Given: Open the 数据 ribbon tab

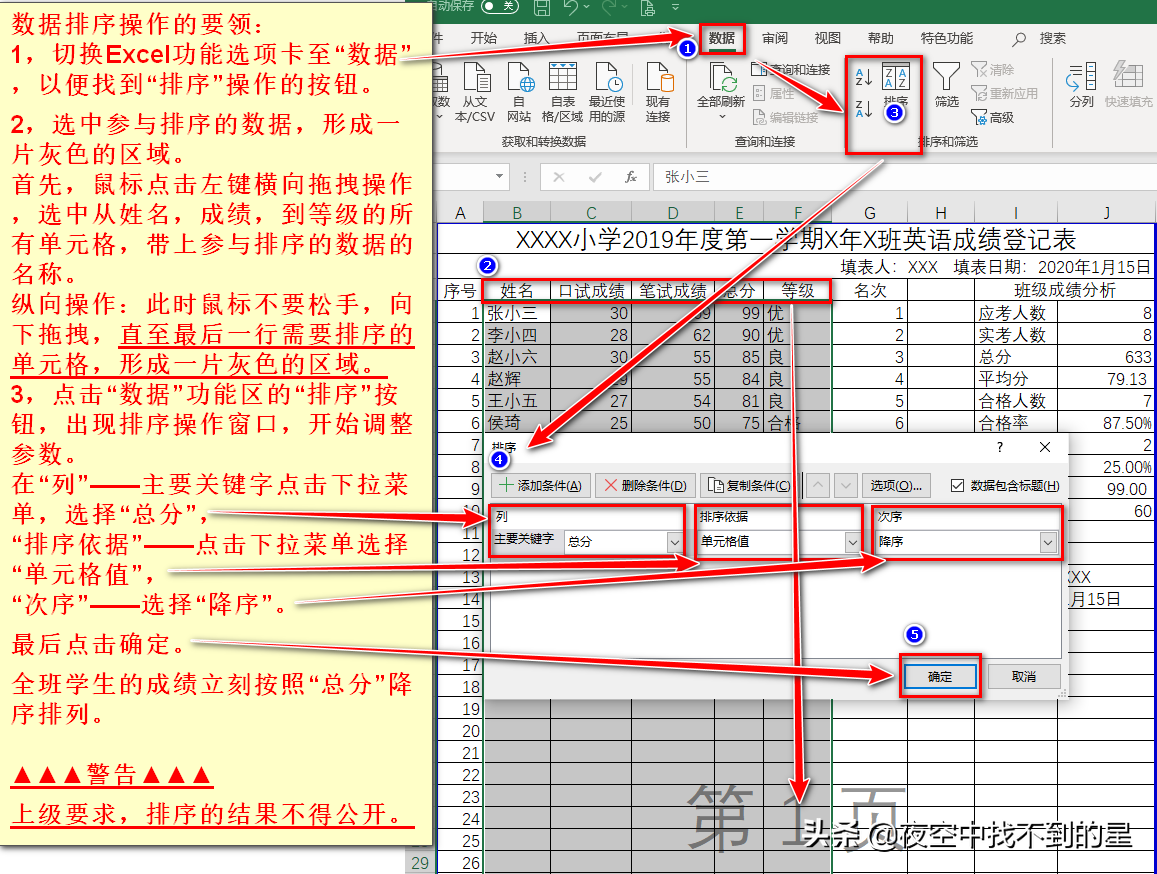Looking at the screenshot, I should pos(722,38).
